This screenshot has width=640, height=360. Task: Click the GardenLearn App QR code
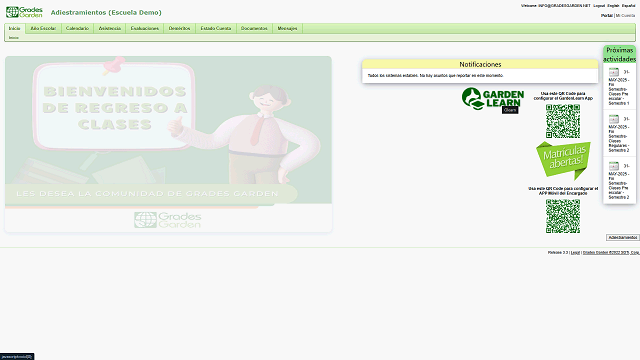click(x=563, y=121)
